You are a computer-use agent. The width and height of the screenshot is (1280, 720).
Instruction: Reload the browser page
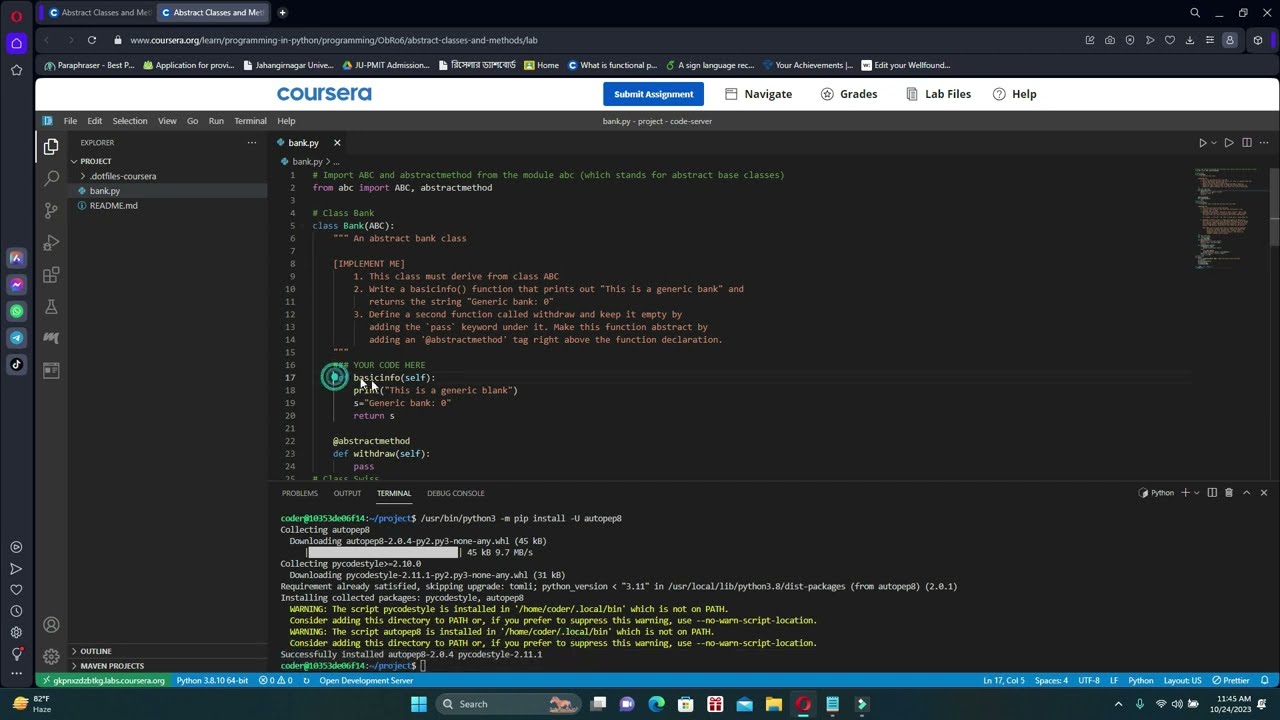tap(91, 40)
